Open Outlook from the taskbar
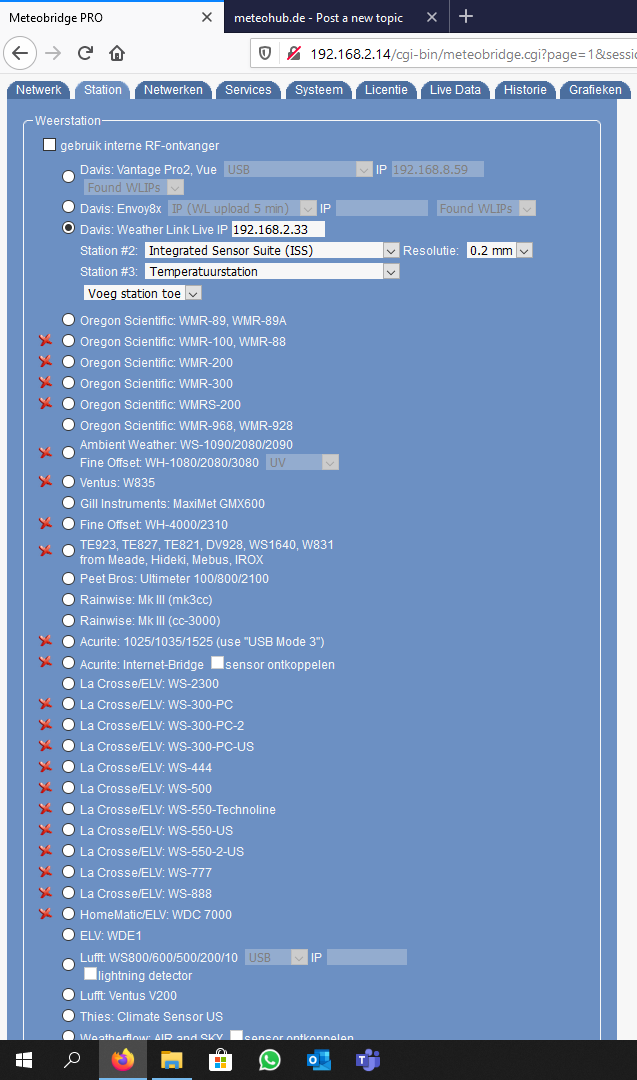This screenshot has height=1080, width=637. [319, 1060]
